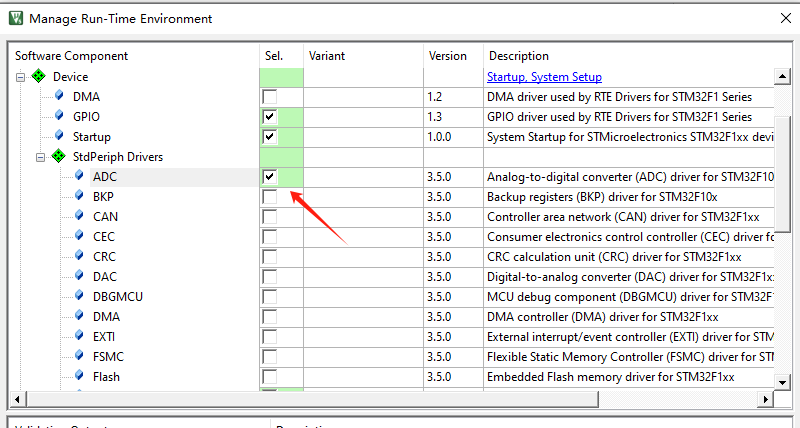Image resolution: width=800 pixels, height=428 pixels.
Task: Click the green StdPeriph Drivers icon
Action: tap(59, 156)
